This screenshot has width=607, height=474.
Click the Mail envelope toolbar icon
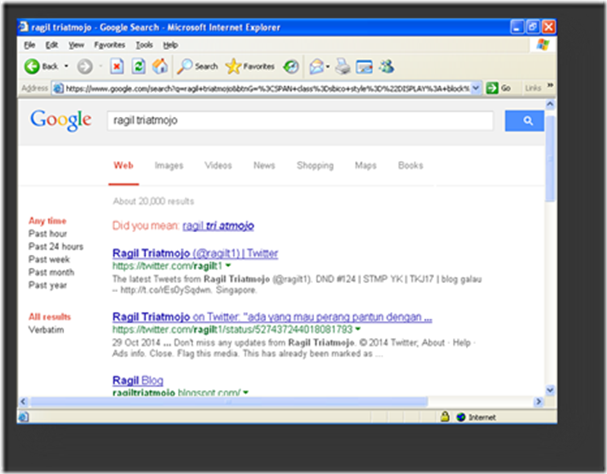tap(316, 67)
